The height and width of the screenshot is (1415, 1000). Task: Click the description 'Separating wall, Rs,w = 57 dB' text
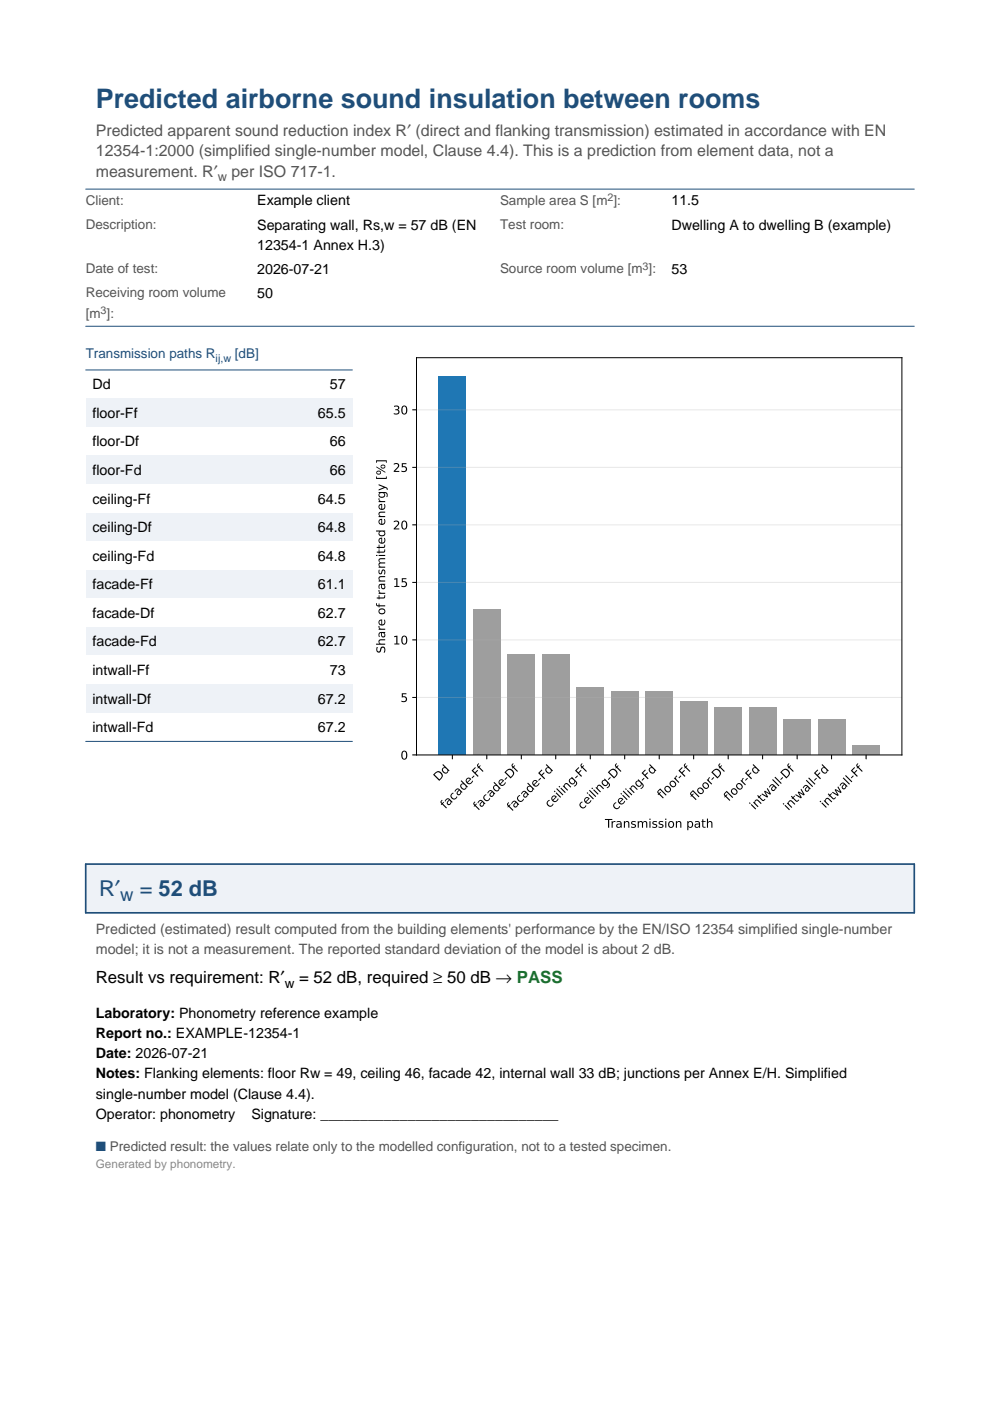[x=367, y=235]
